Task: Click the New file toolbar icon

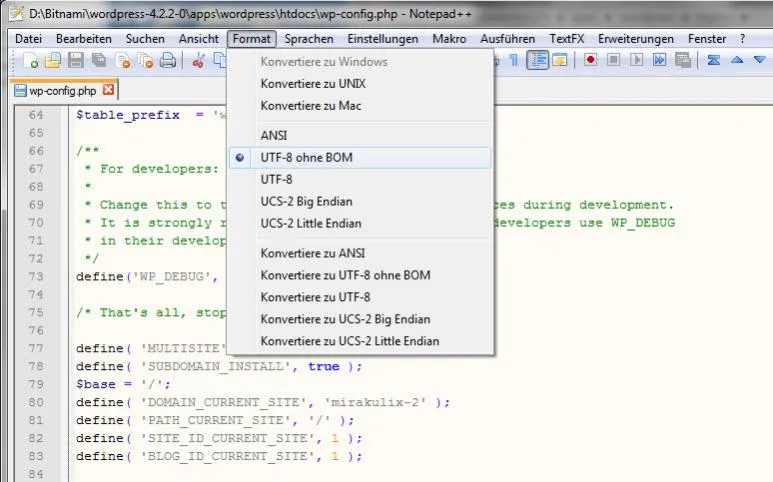Action: point(31,61)
